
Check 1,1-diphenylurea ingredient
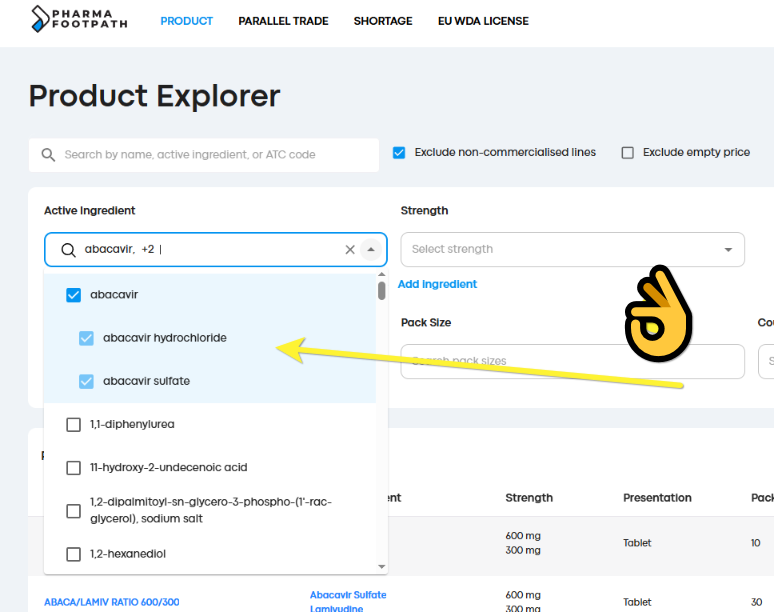[74, 424]
